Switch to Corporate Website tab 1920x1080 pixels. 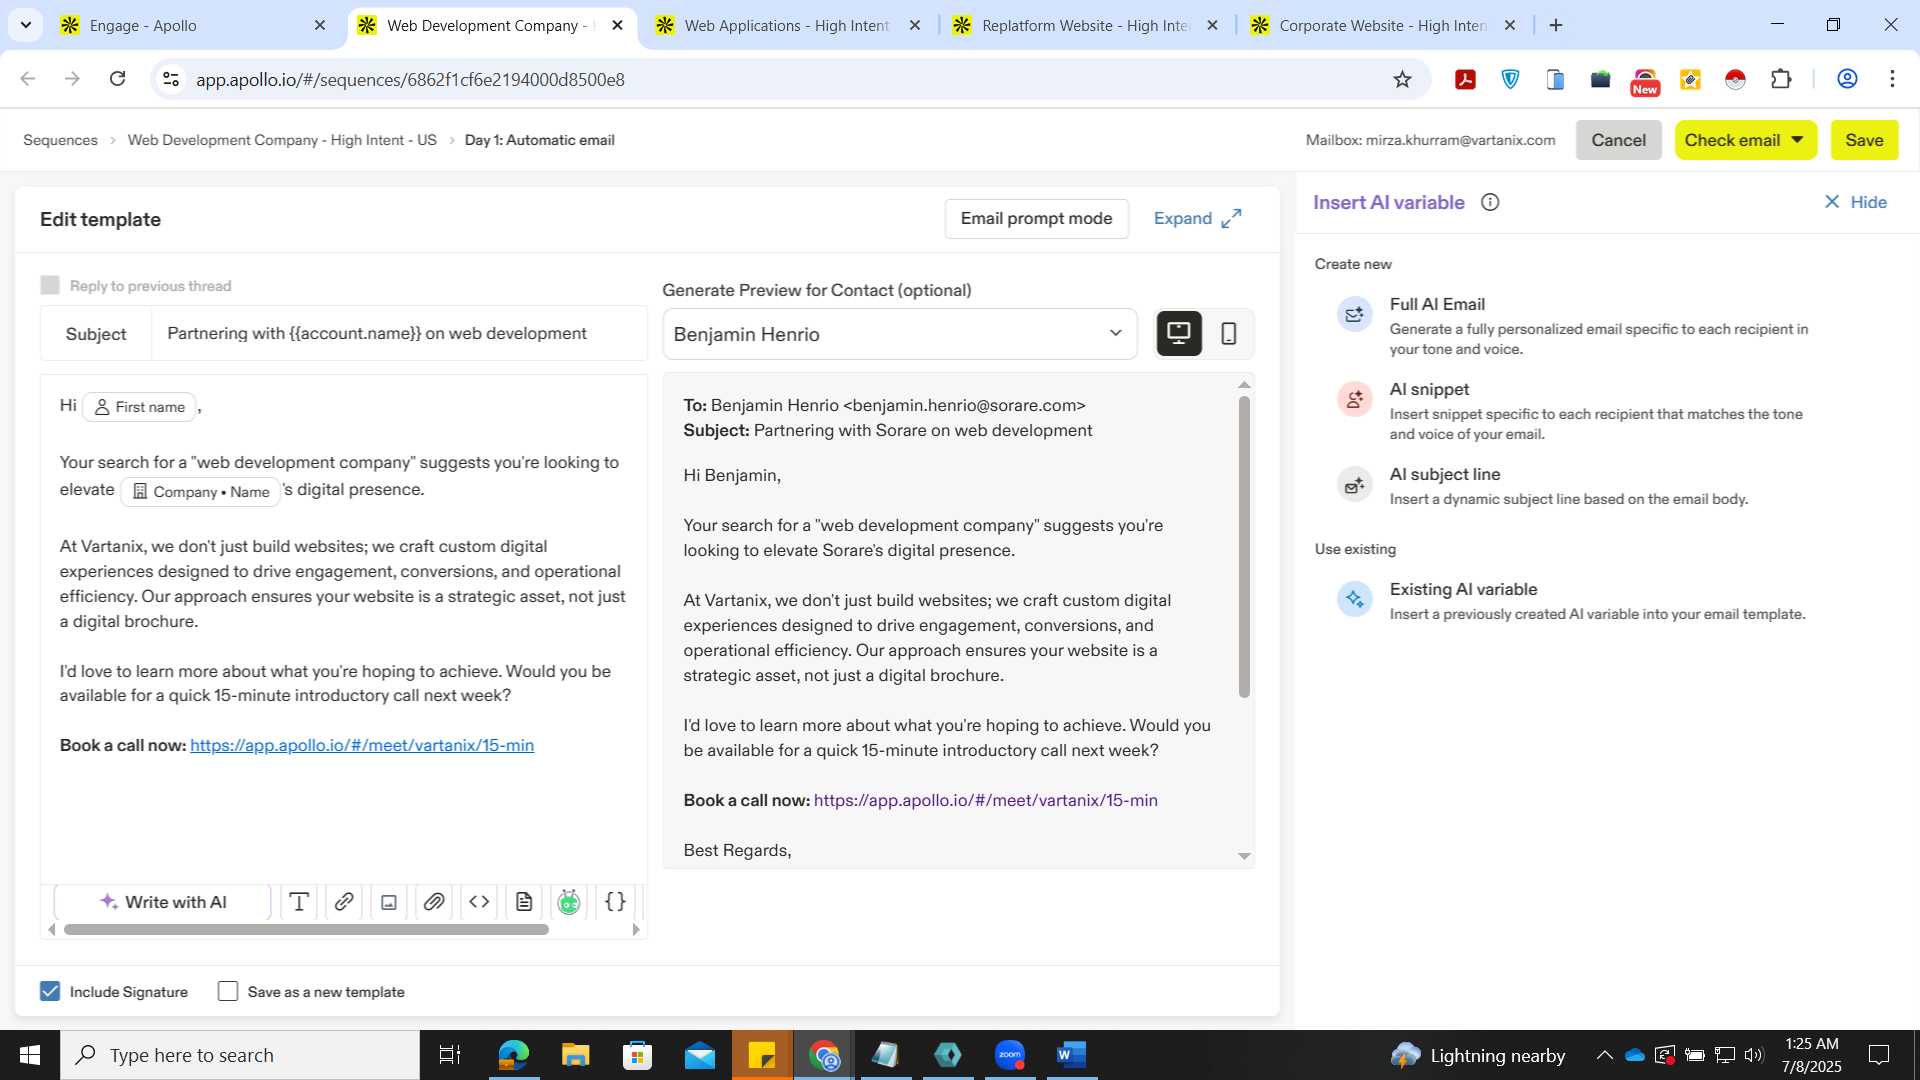[x=1383, y=26]
